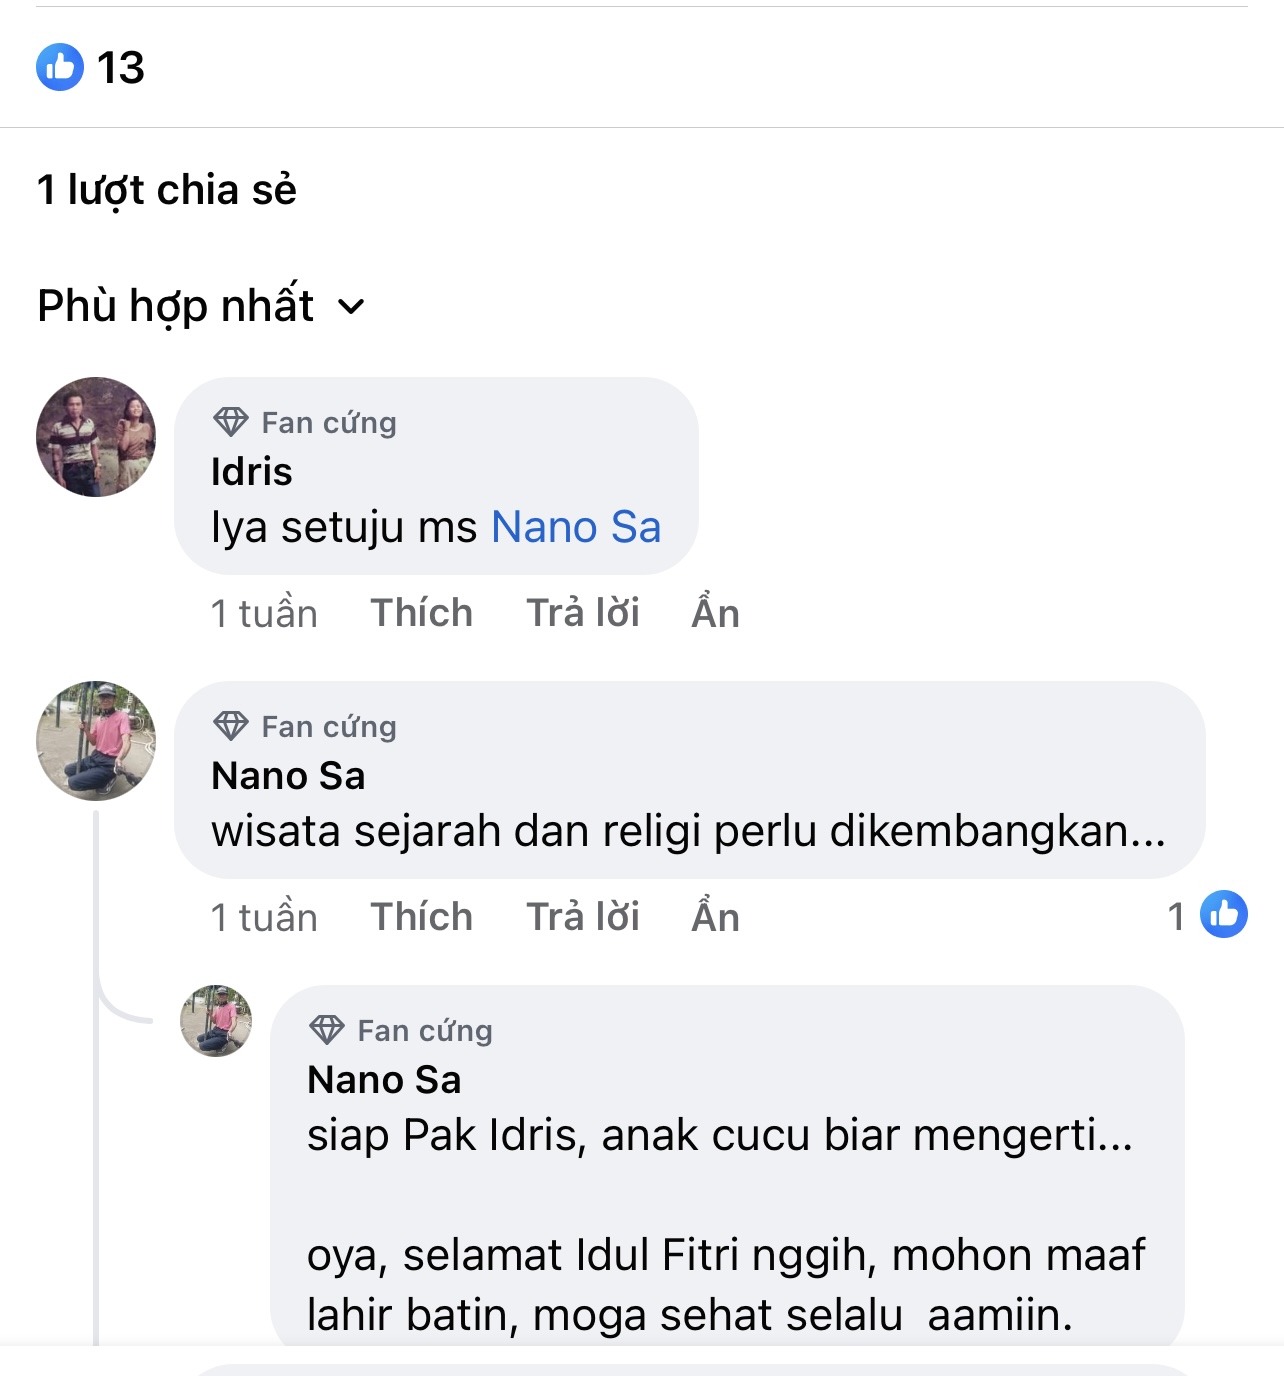The width and height of the screenshot is (1284, 1376).
Task: Open the Nano Sa name in the reply
Action: tap(384, 1080)
